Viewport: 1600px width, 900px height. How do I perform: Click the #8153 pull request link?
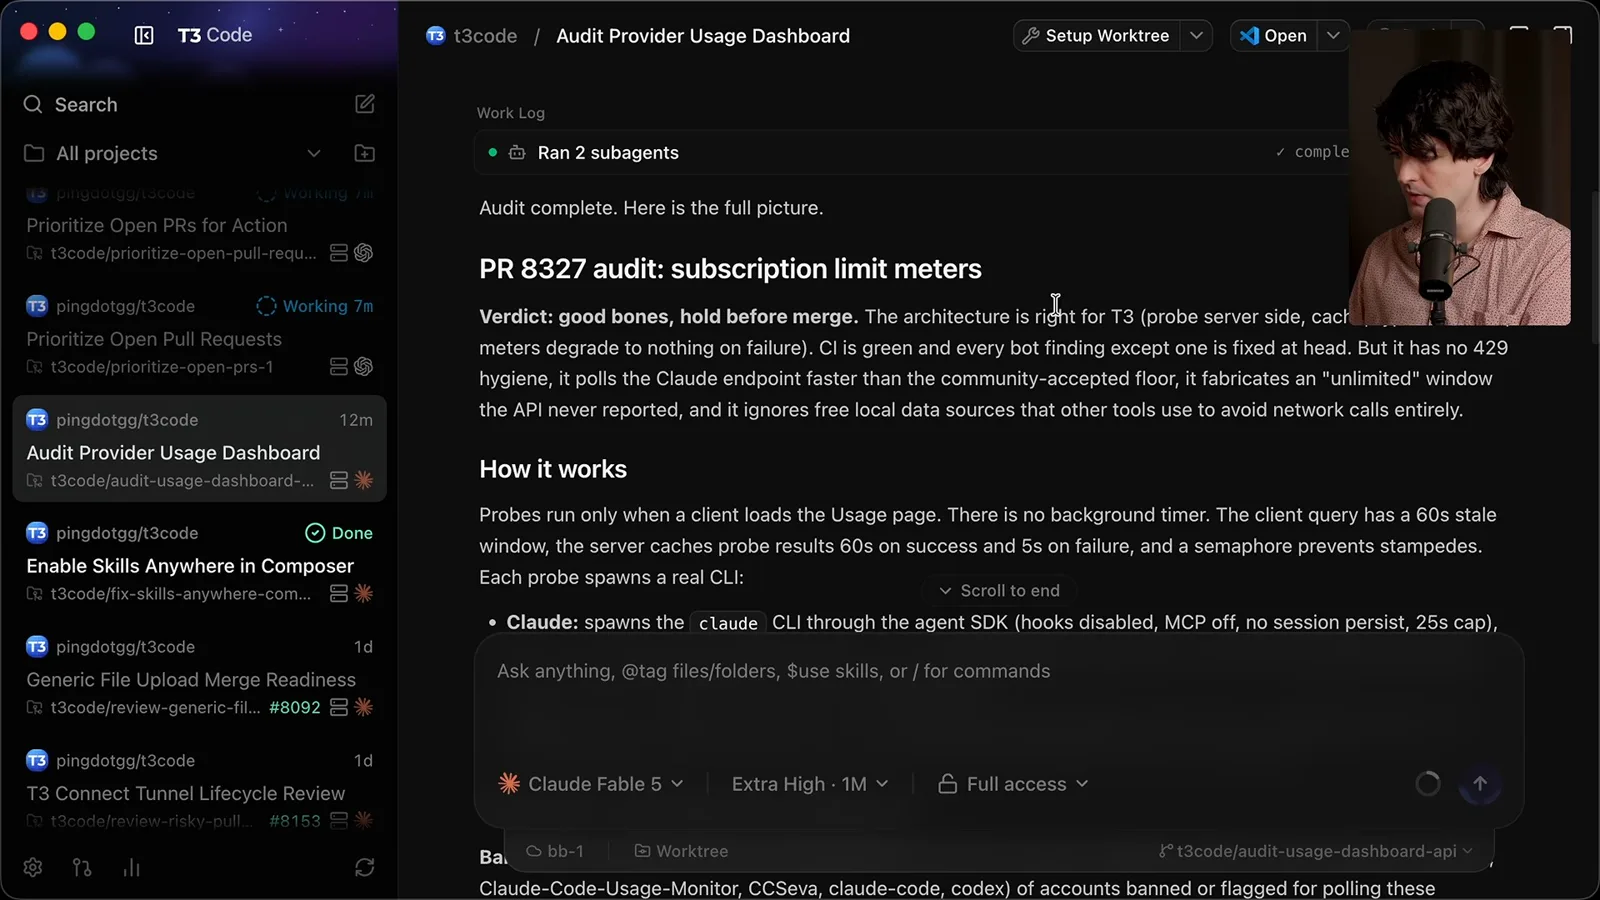pyautogui.click(x=295, y=821)
